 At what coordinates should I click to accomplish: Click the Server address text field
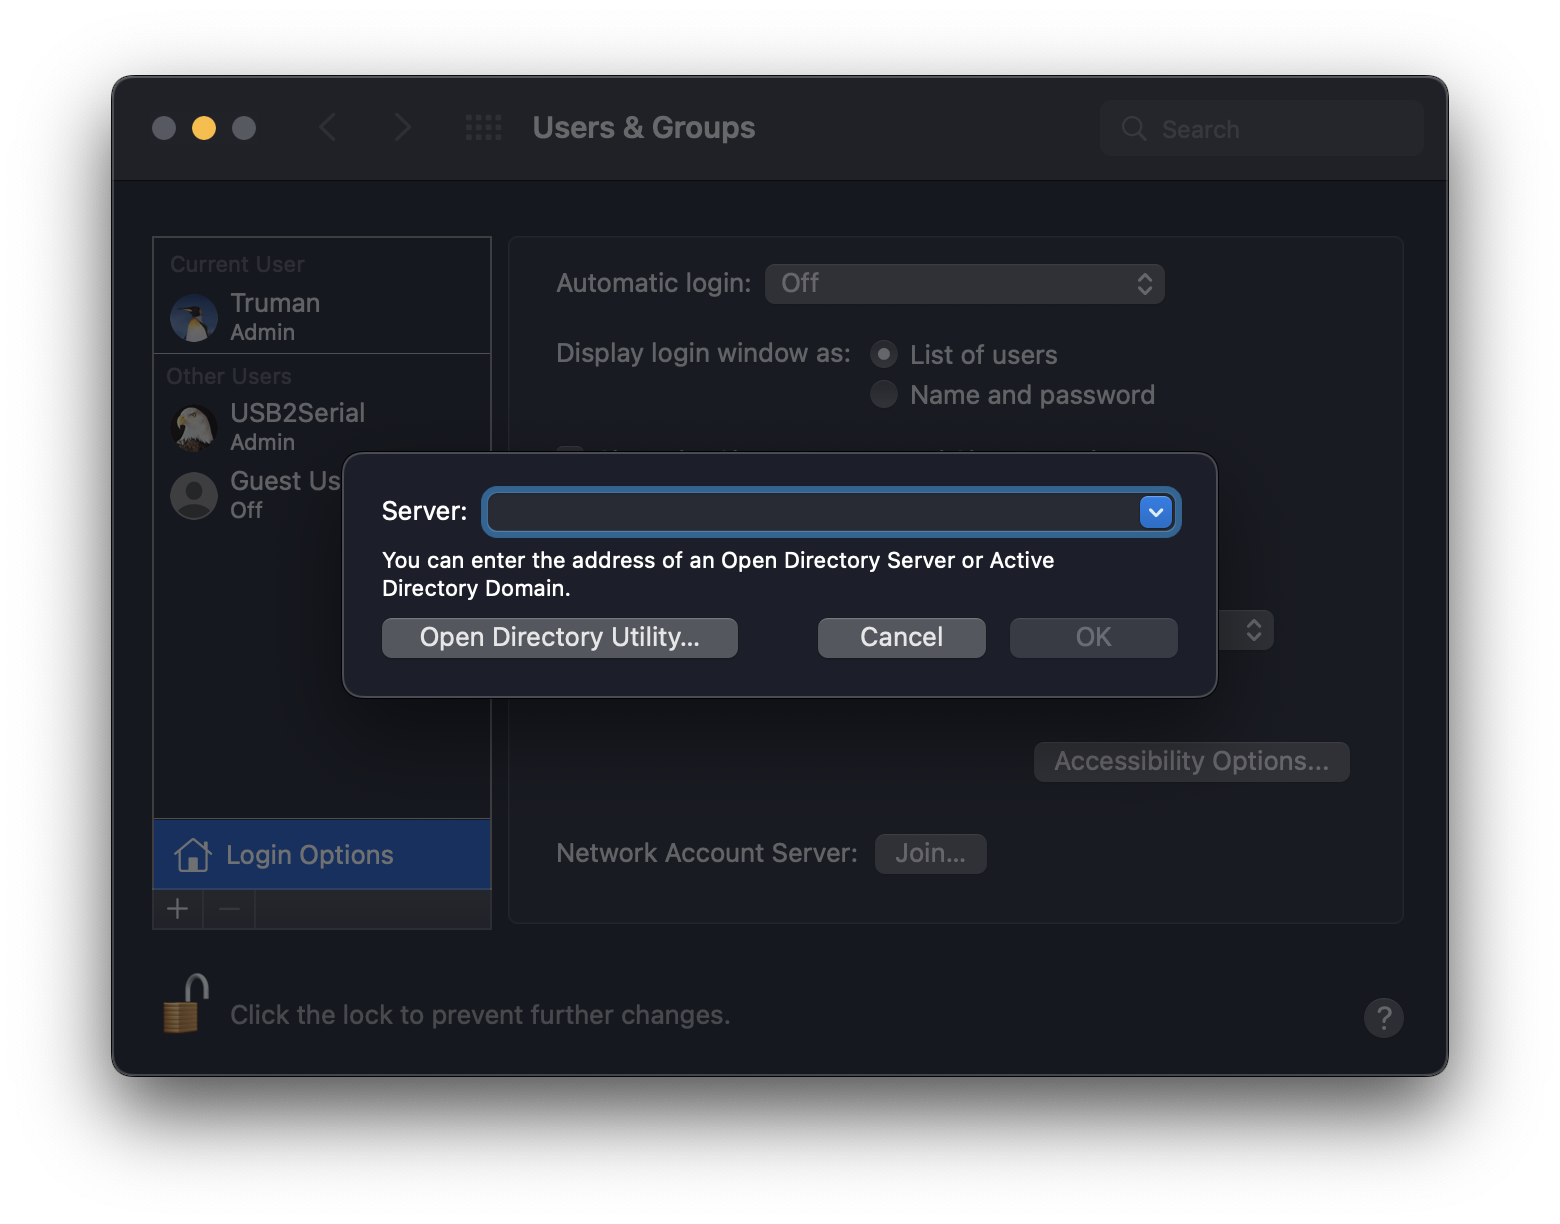point(812,512)
